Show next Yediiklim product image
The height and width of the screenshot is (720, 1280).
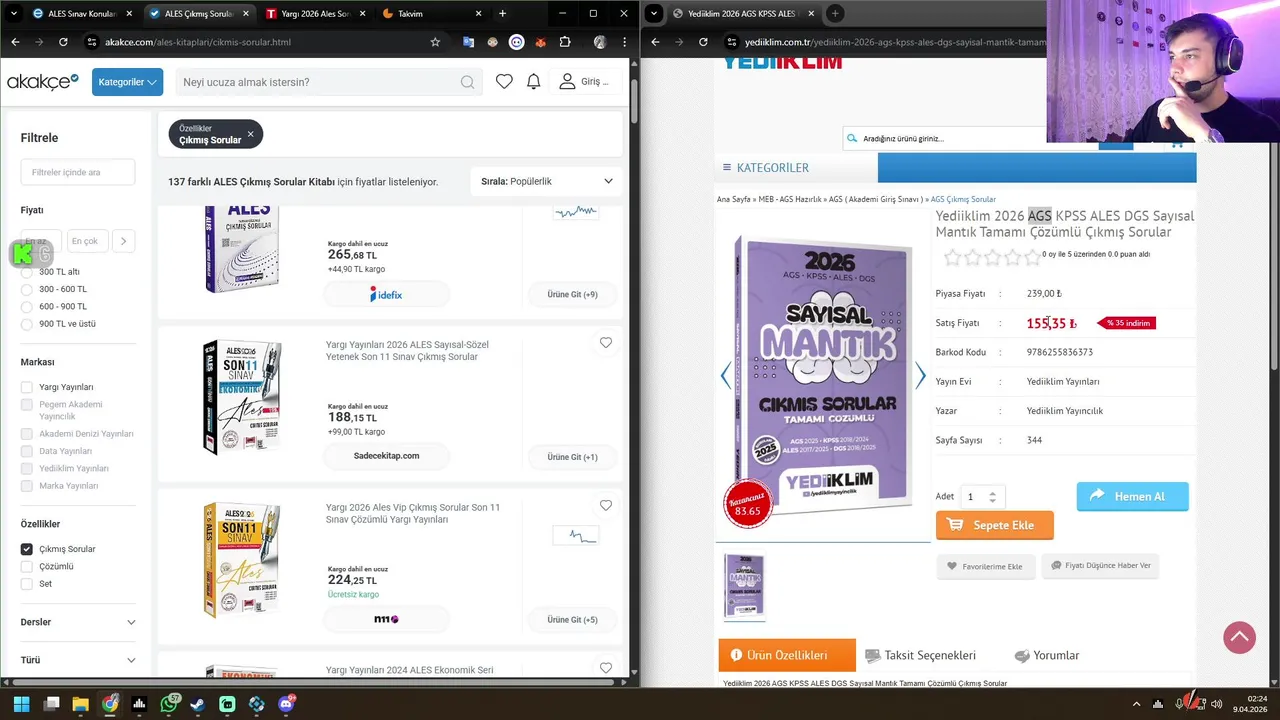(x=920, y=375)
